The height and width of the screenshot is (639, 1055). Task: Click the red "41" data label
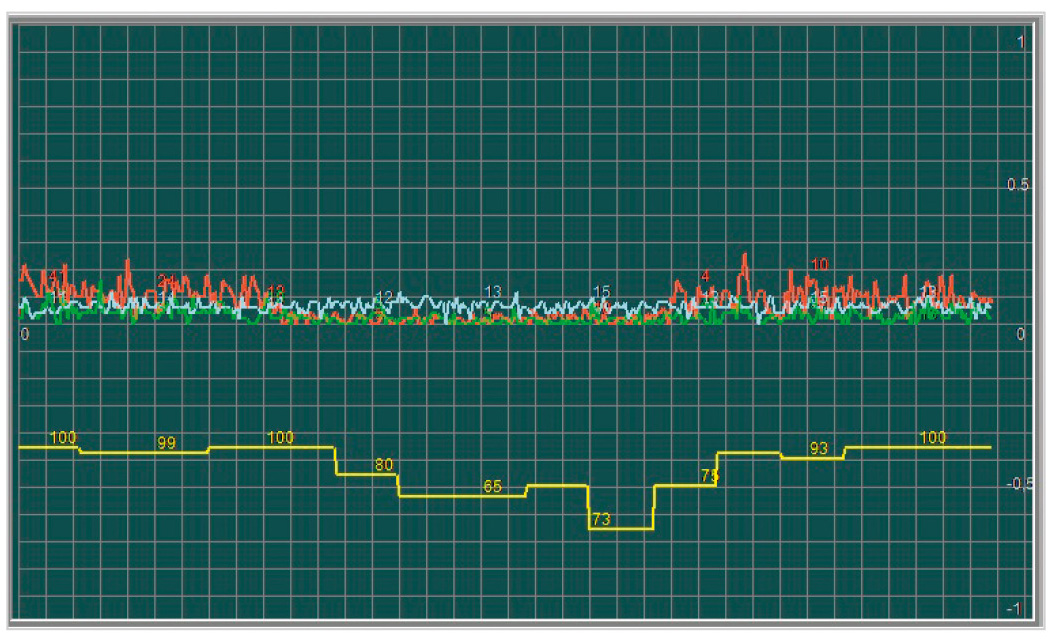tap(57, 276)
